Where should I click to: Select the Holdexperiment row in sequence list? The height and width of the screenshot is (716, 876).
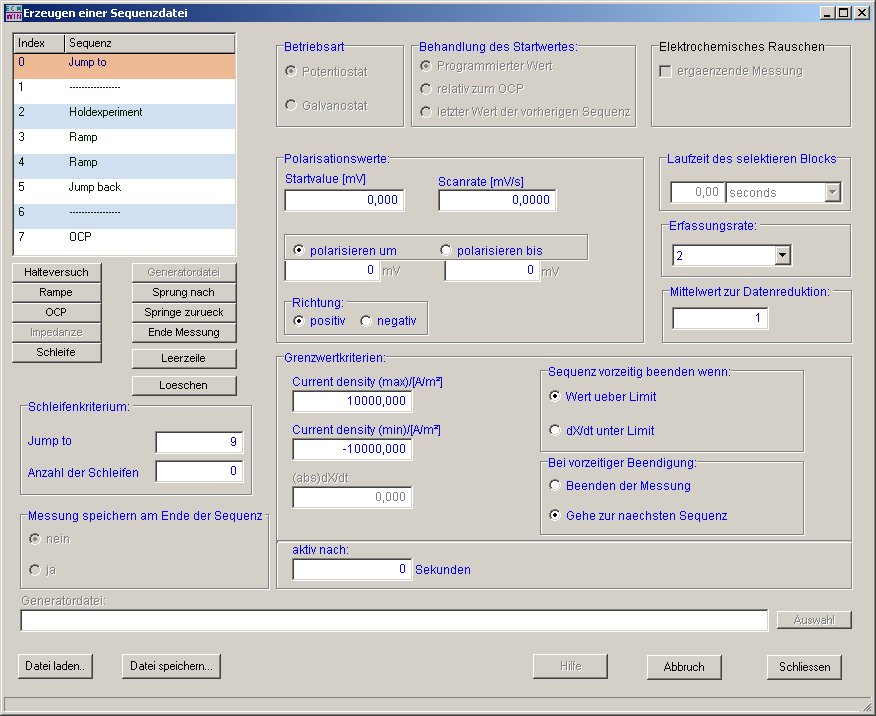click(x=125, y=113)
